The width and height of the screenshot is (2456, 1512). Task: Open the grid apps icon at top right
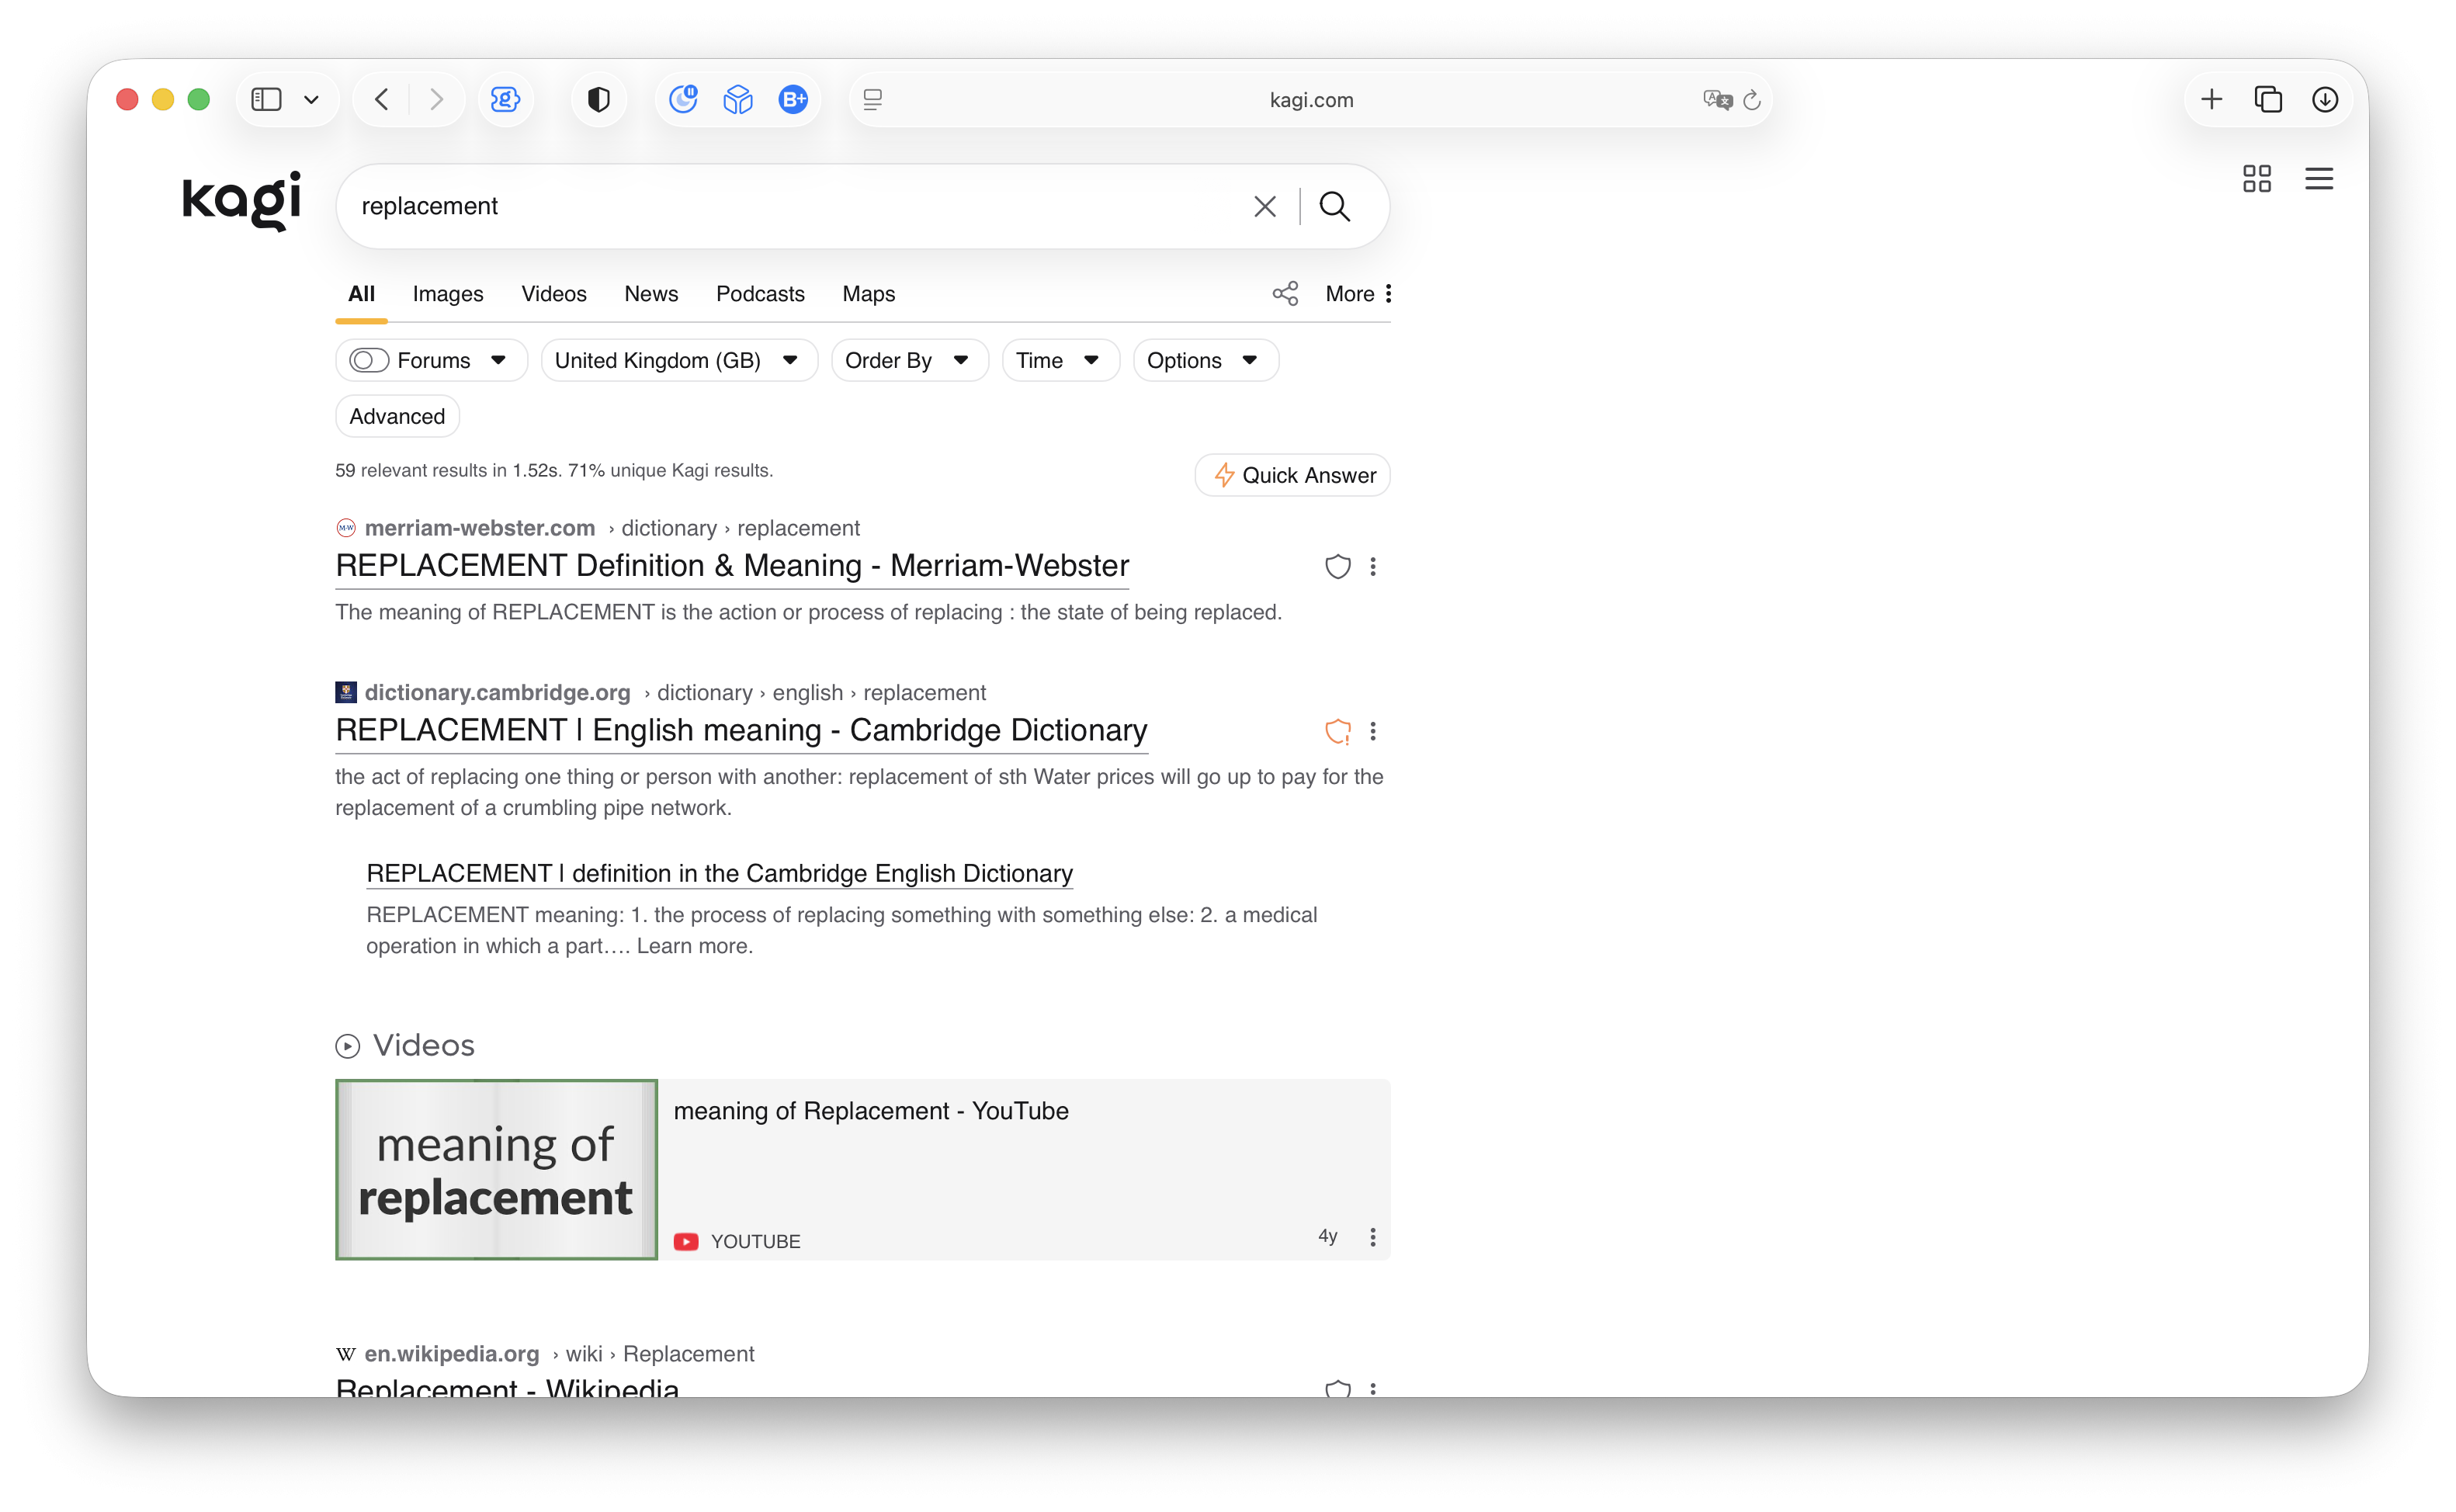(x=2256, y=179)
